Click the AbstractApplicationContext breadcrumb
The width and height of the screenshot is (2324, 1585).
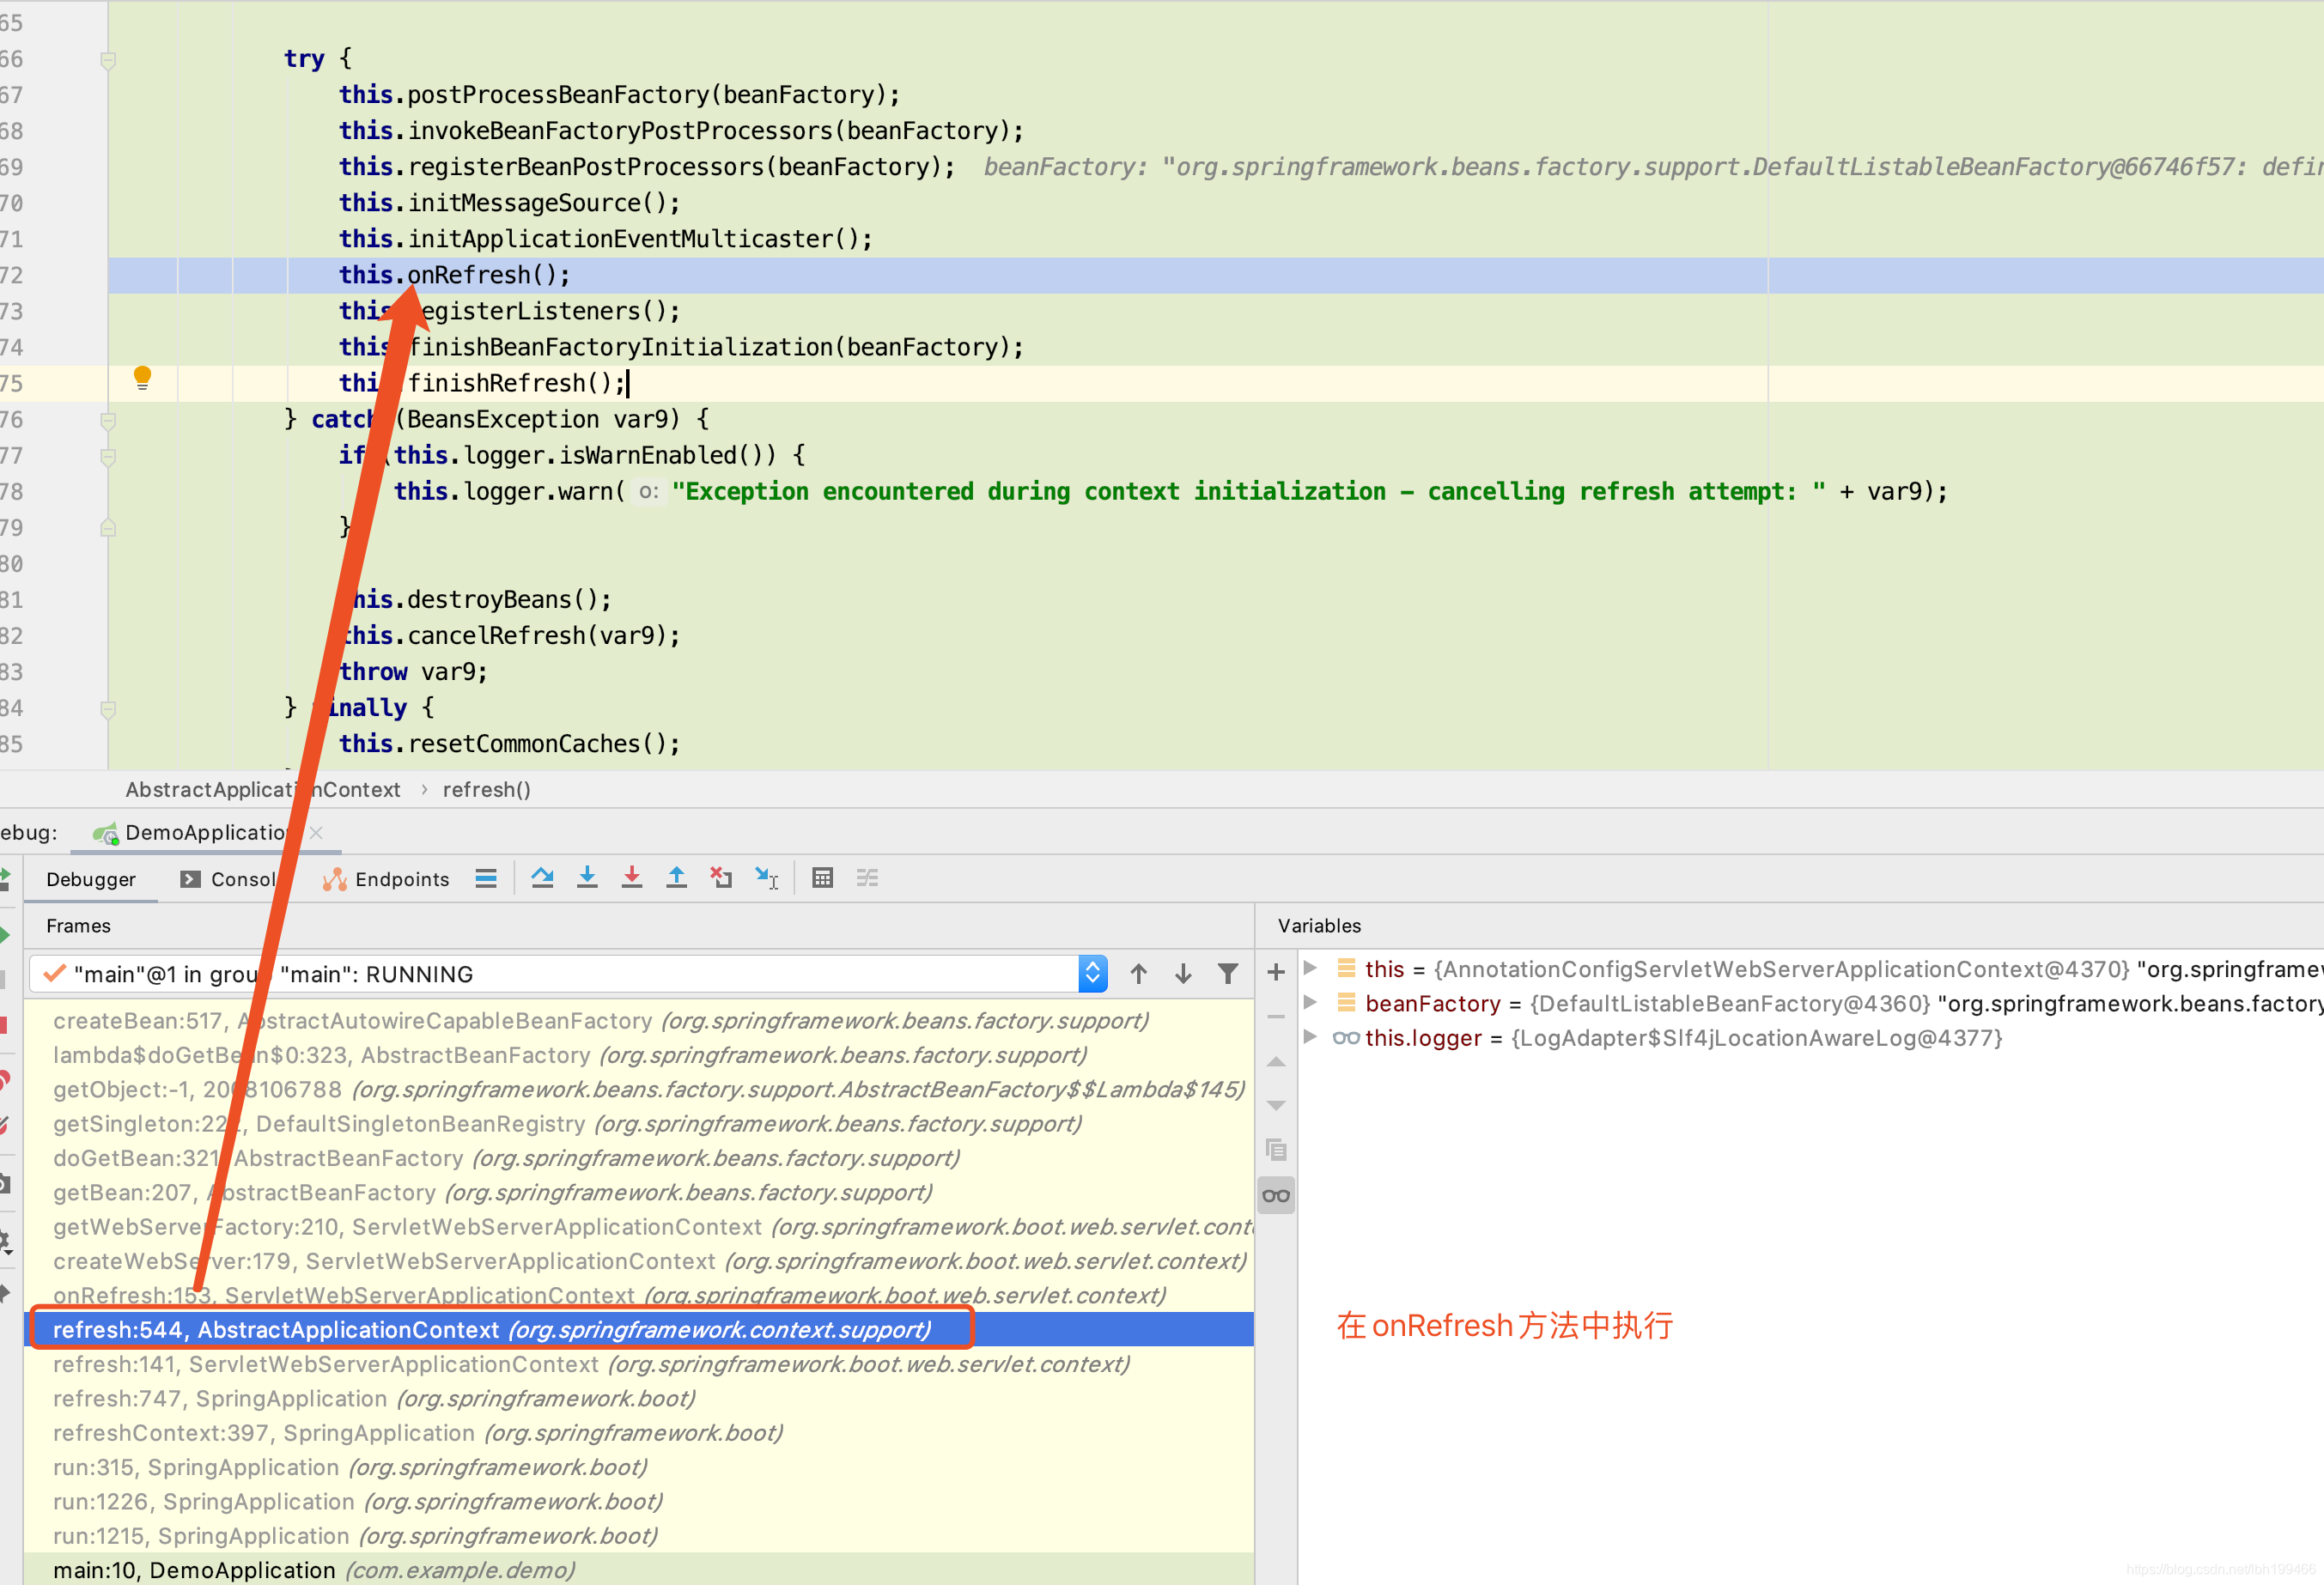(x=264, y=789)
